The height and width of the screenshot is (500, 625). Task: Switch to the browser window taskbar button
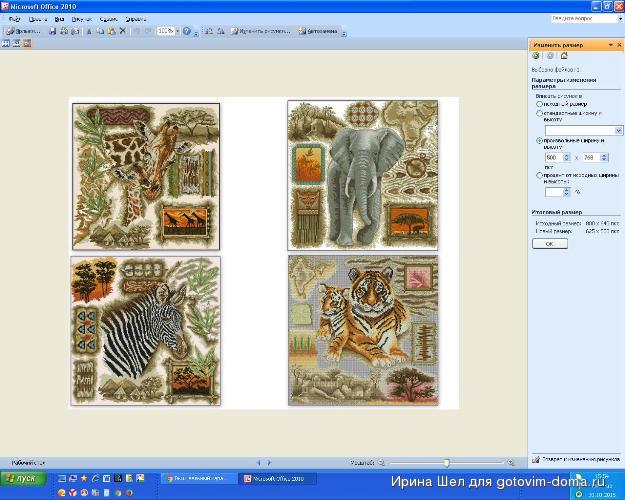pos(198,478)
